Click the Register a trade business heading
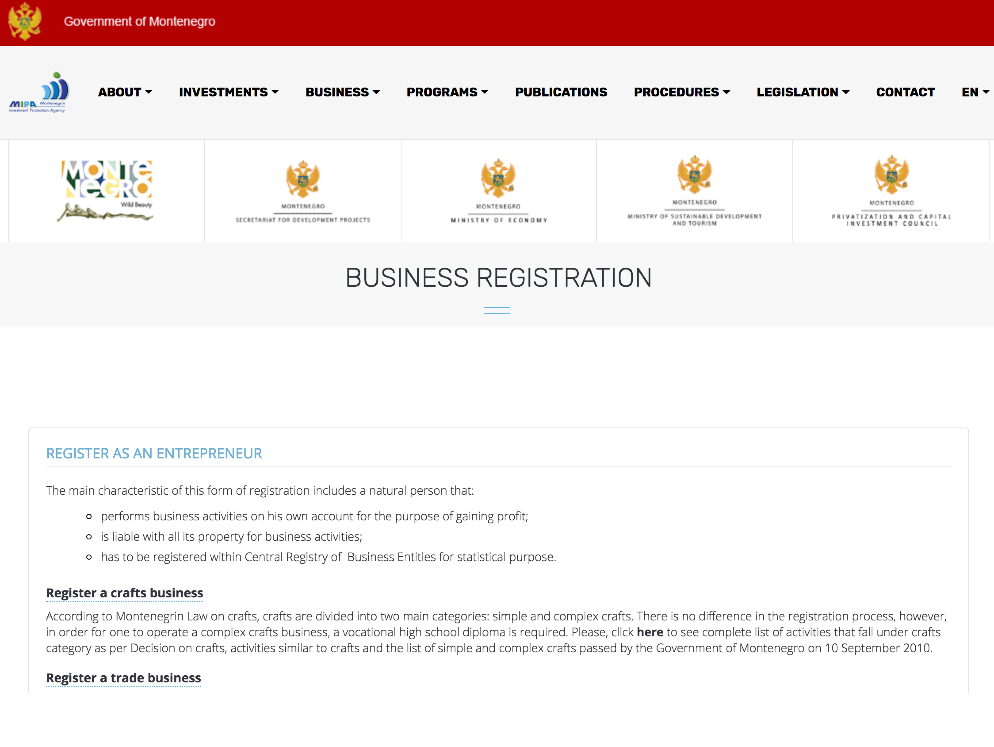Image resolution: width=994 pixels, height=747 pixels. pos(124,678)
